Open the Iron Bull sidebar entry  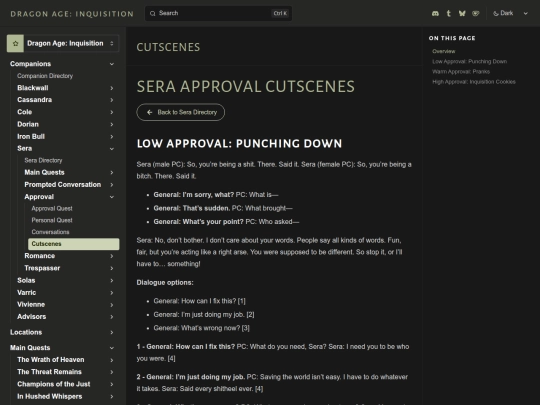tap(31, 137)
